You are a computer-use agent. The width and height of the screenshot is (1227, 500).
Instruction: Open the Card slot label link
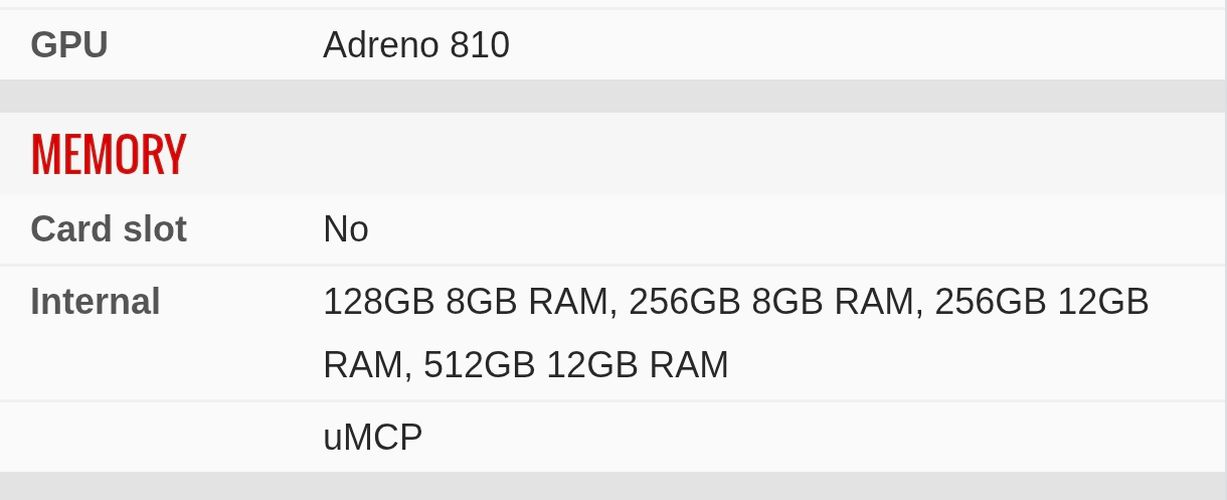point(108,229)
